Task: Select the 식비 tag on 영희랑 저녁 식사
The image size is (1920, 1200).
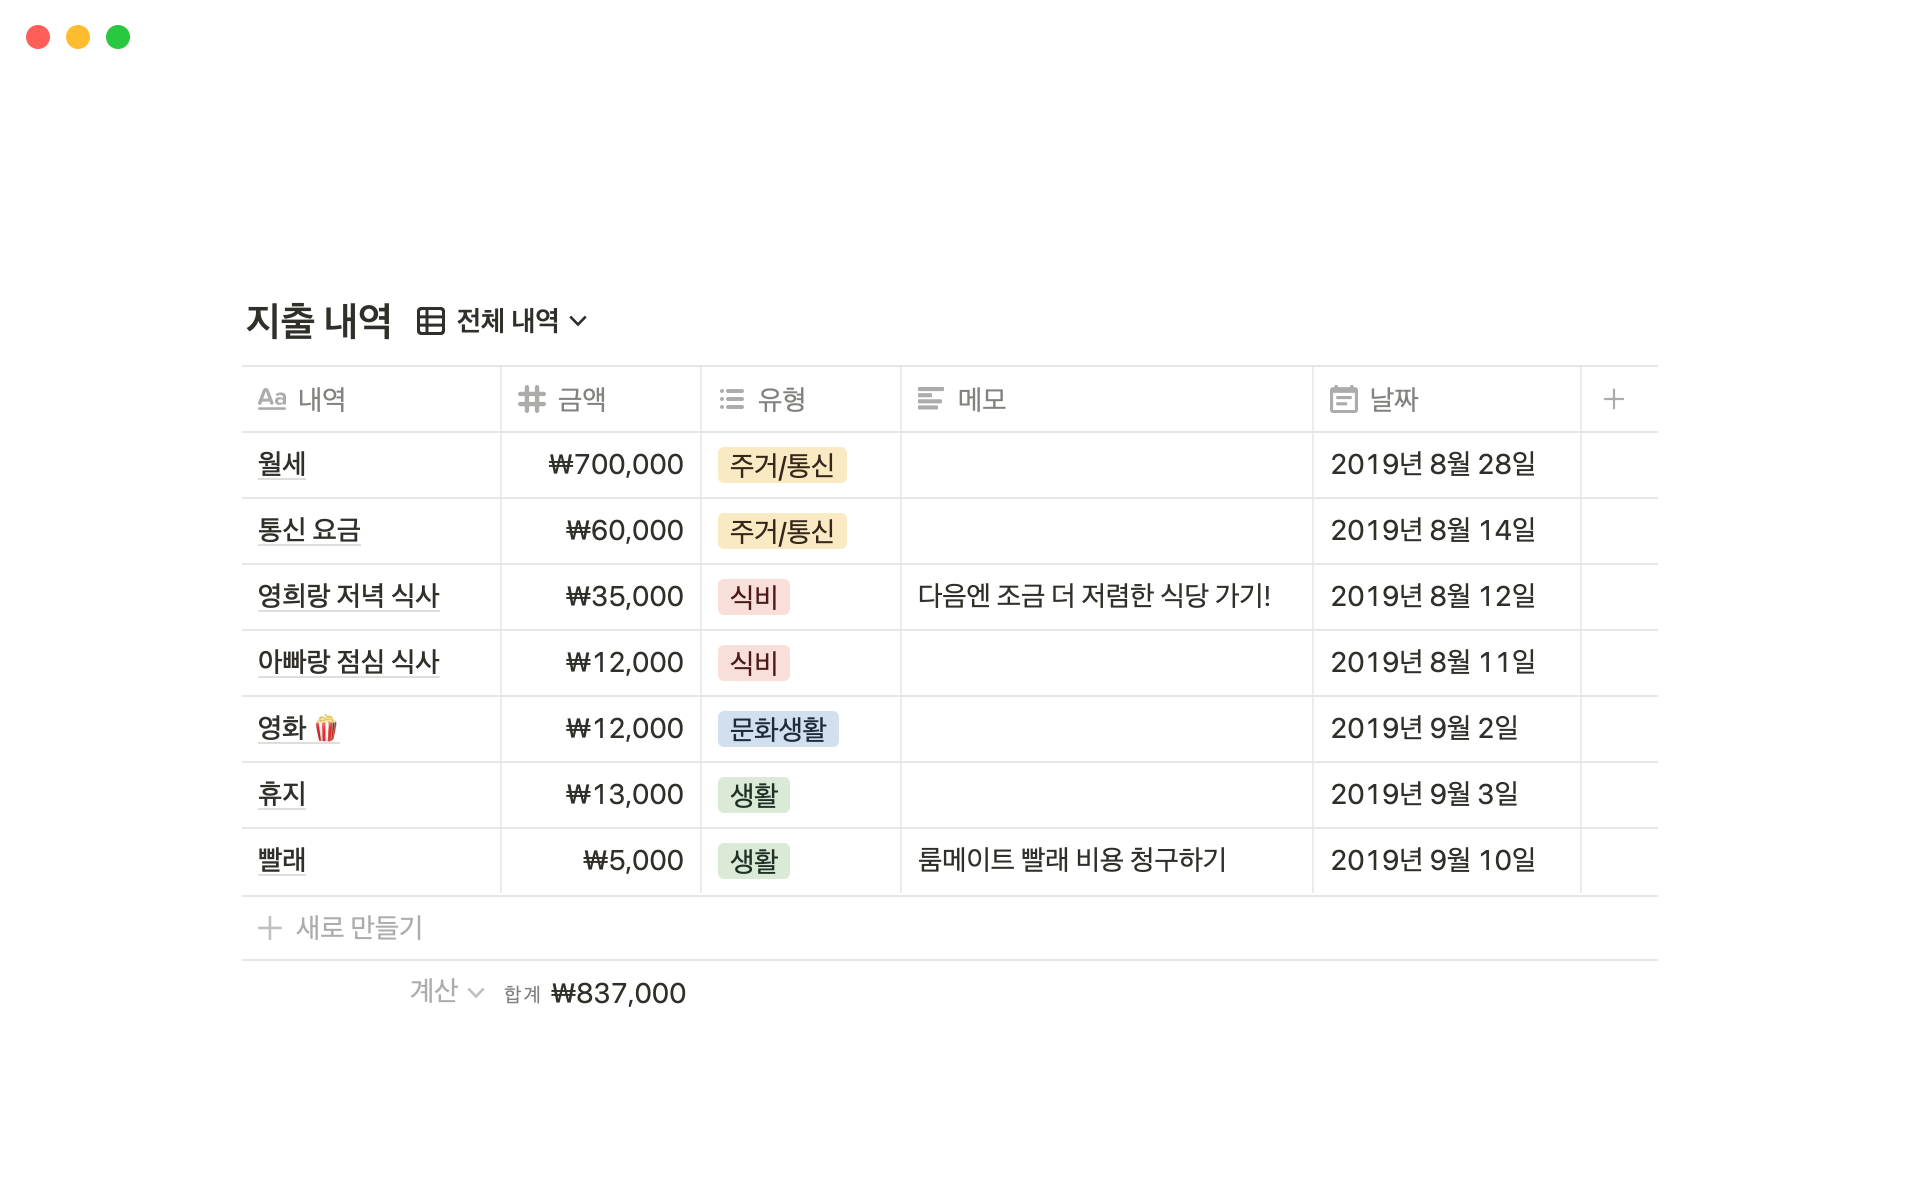Action: pos(753,596)
